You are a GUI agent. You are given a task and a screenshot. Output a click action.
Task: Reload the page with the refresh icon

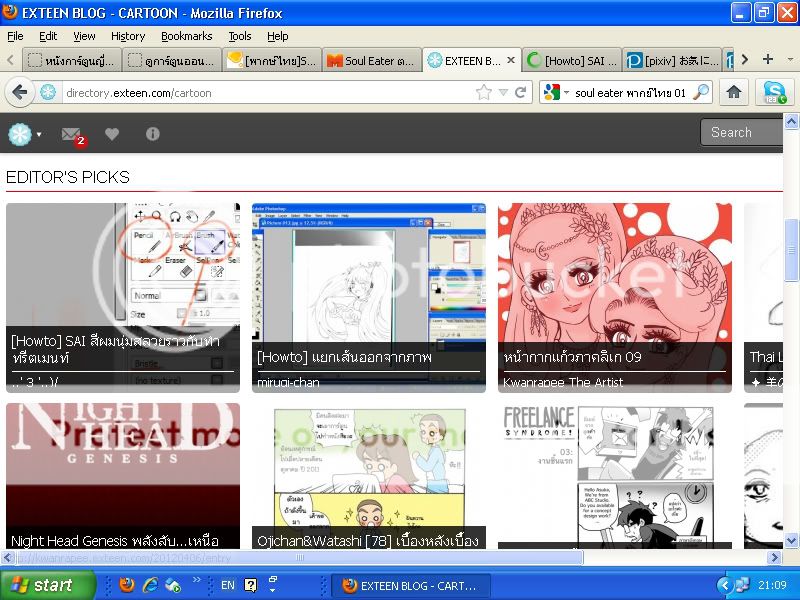pyautogui.click(x=520, y=92)
